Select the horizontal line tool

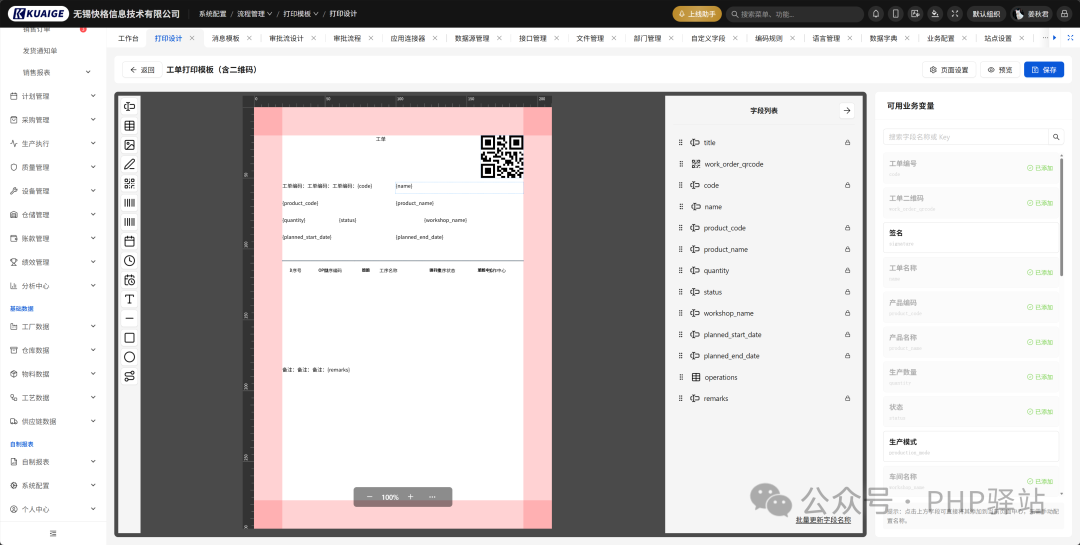tap(129, 318)
